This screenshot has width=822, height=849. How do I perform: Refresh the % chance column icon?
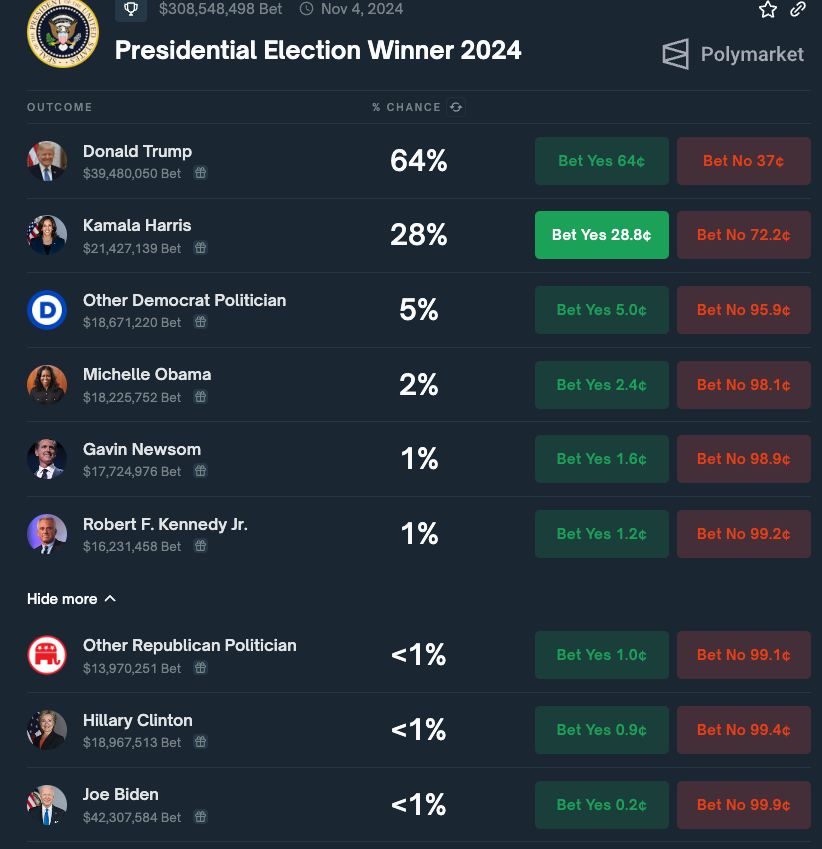click(x=456, y=107)
